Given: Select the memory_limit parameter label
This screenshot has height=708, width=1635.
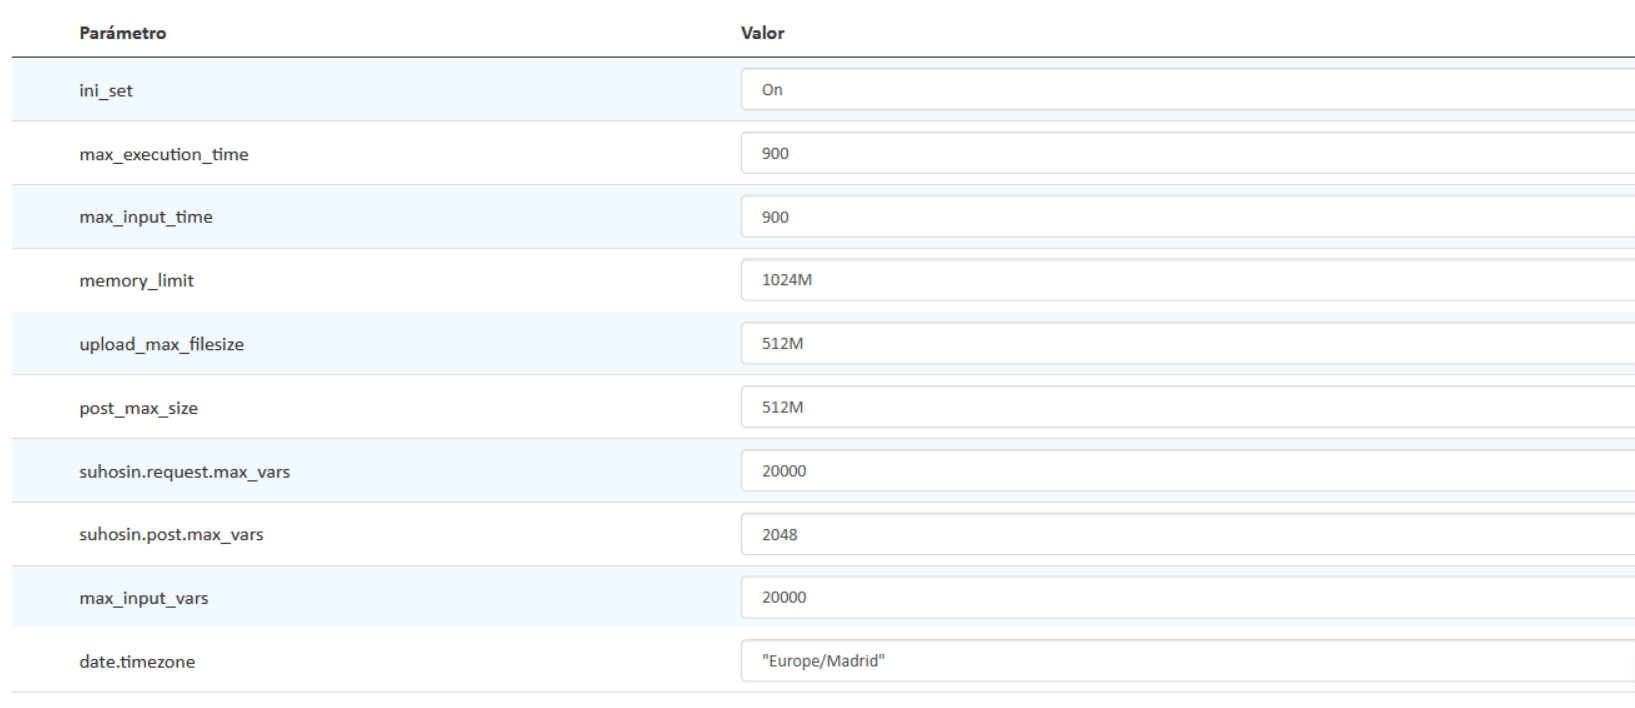Looking at the screenshot, I should coord(137,281).
